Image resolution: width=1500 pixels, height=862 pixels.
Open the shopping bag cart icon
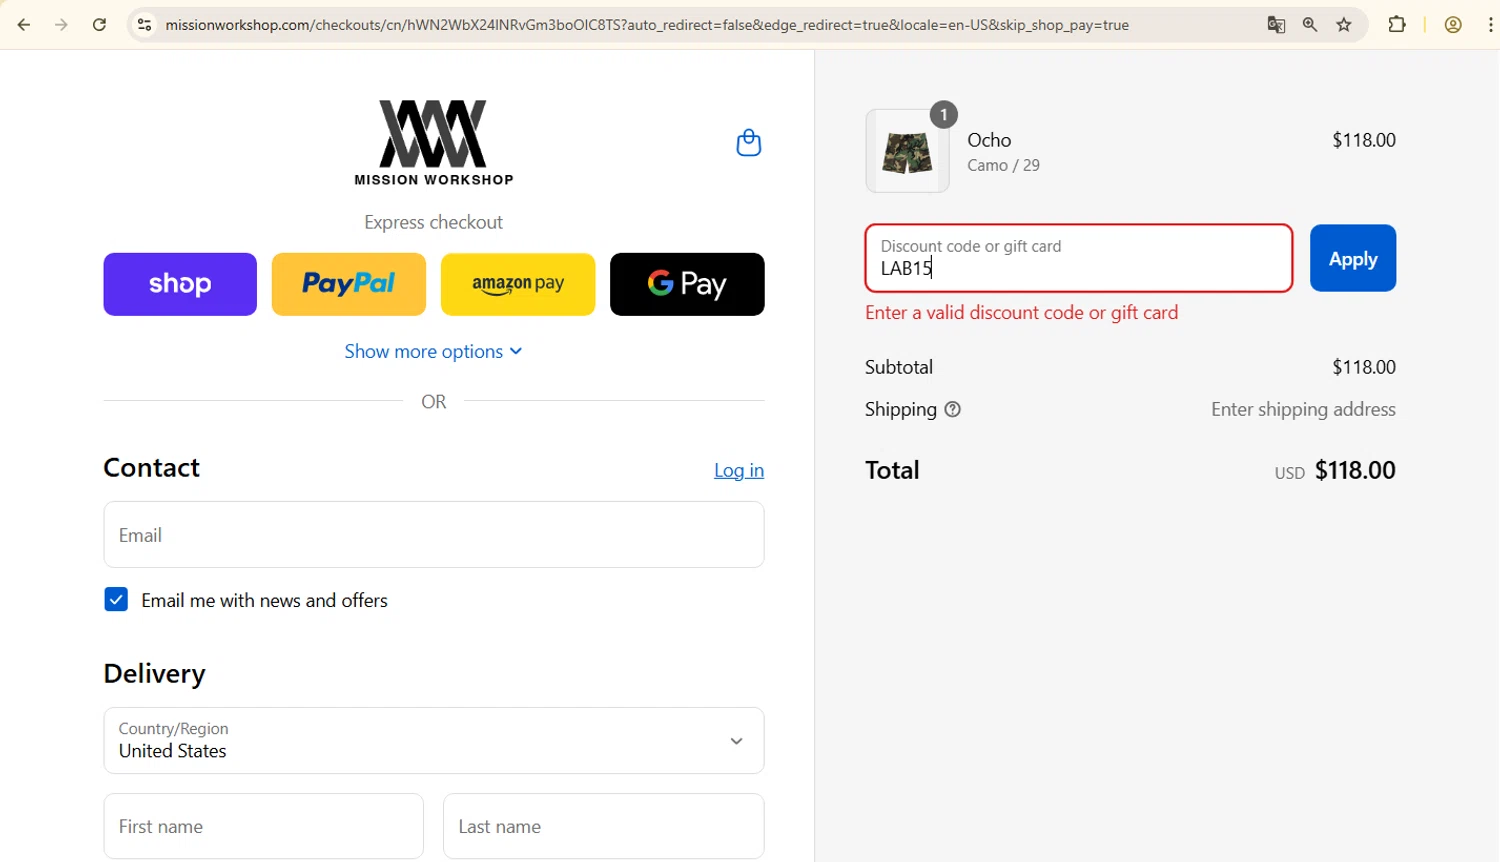(749, 143)
